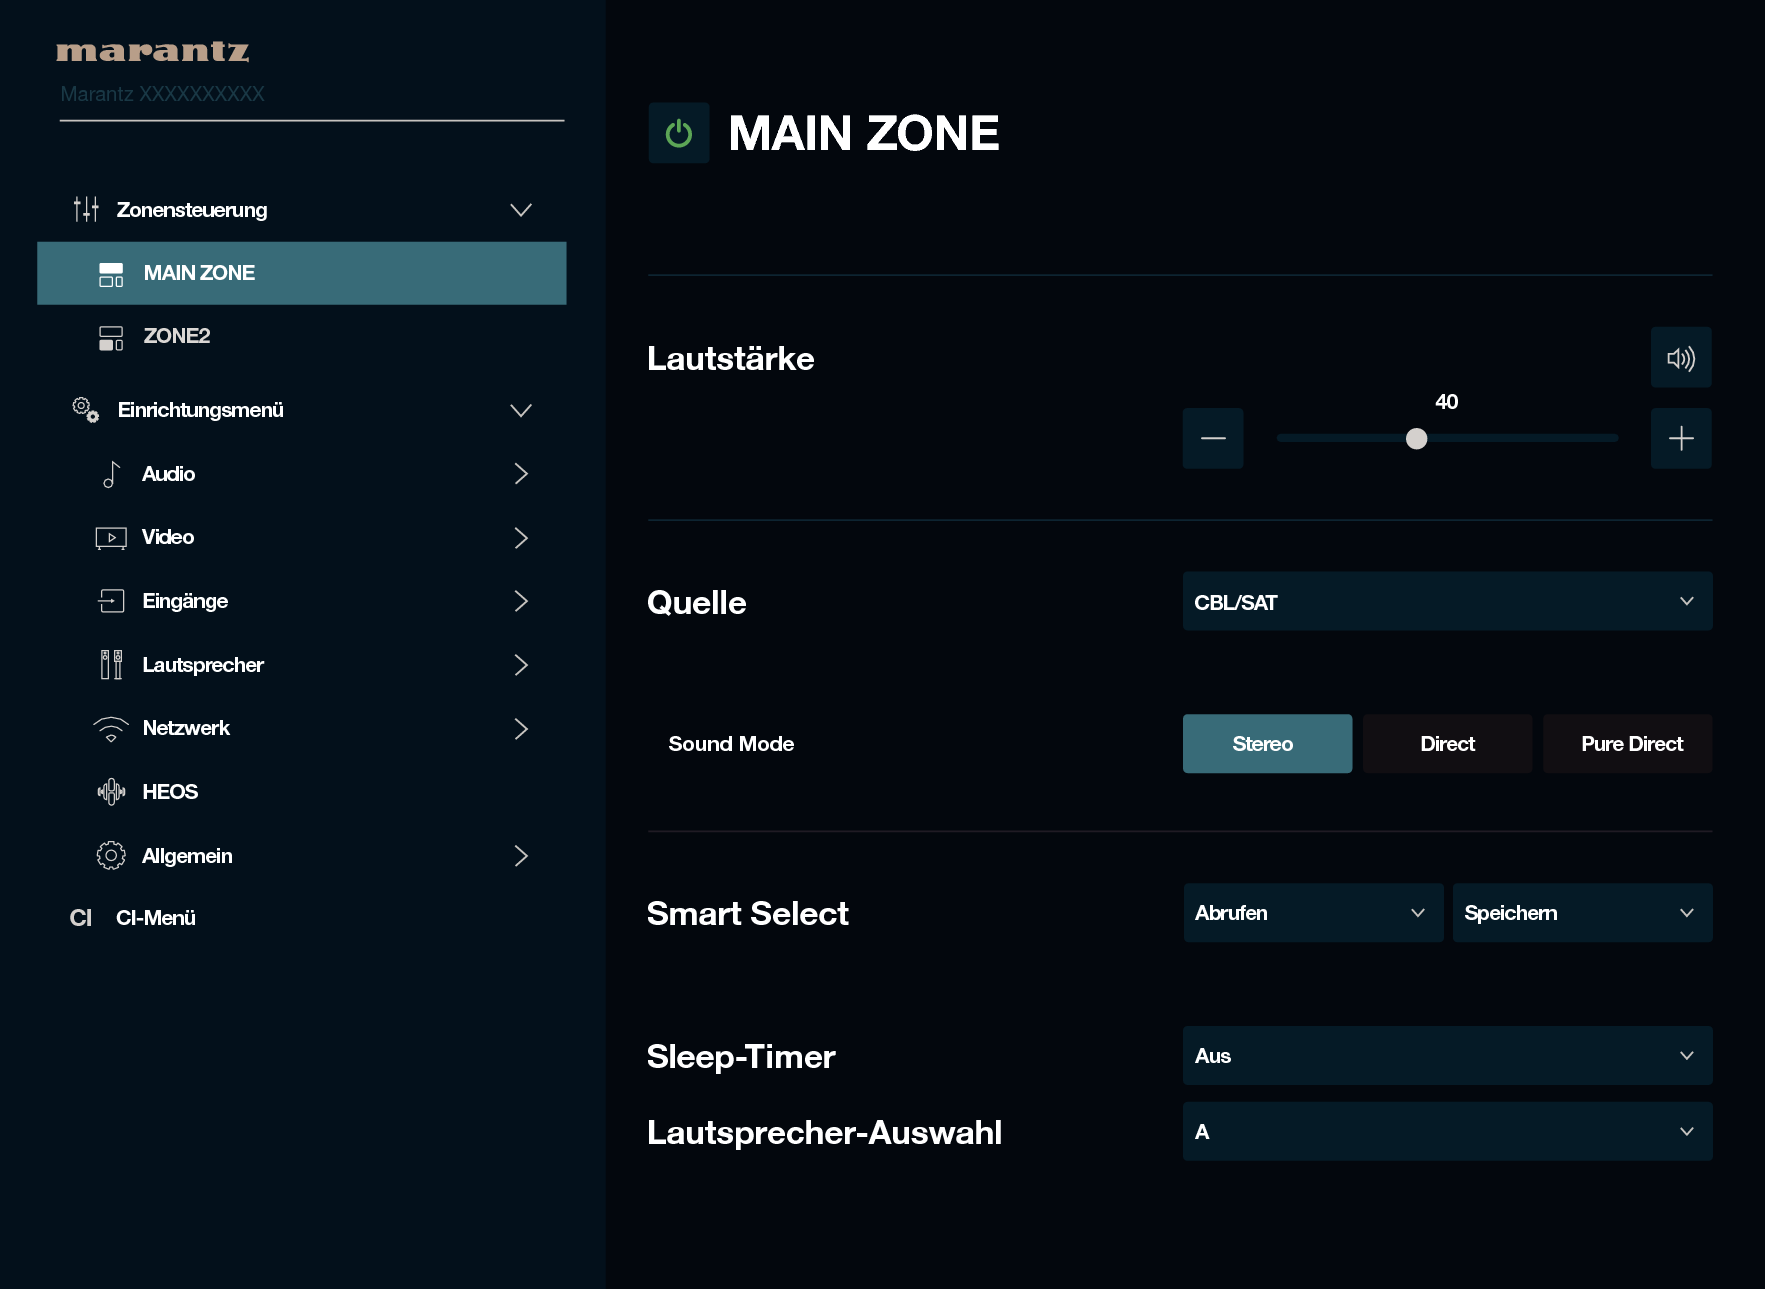Decrease volume with the minus button

point(1212,438)
